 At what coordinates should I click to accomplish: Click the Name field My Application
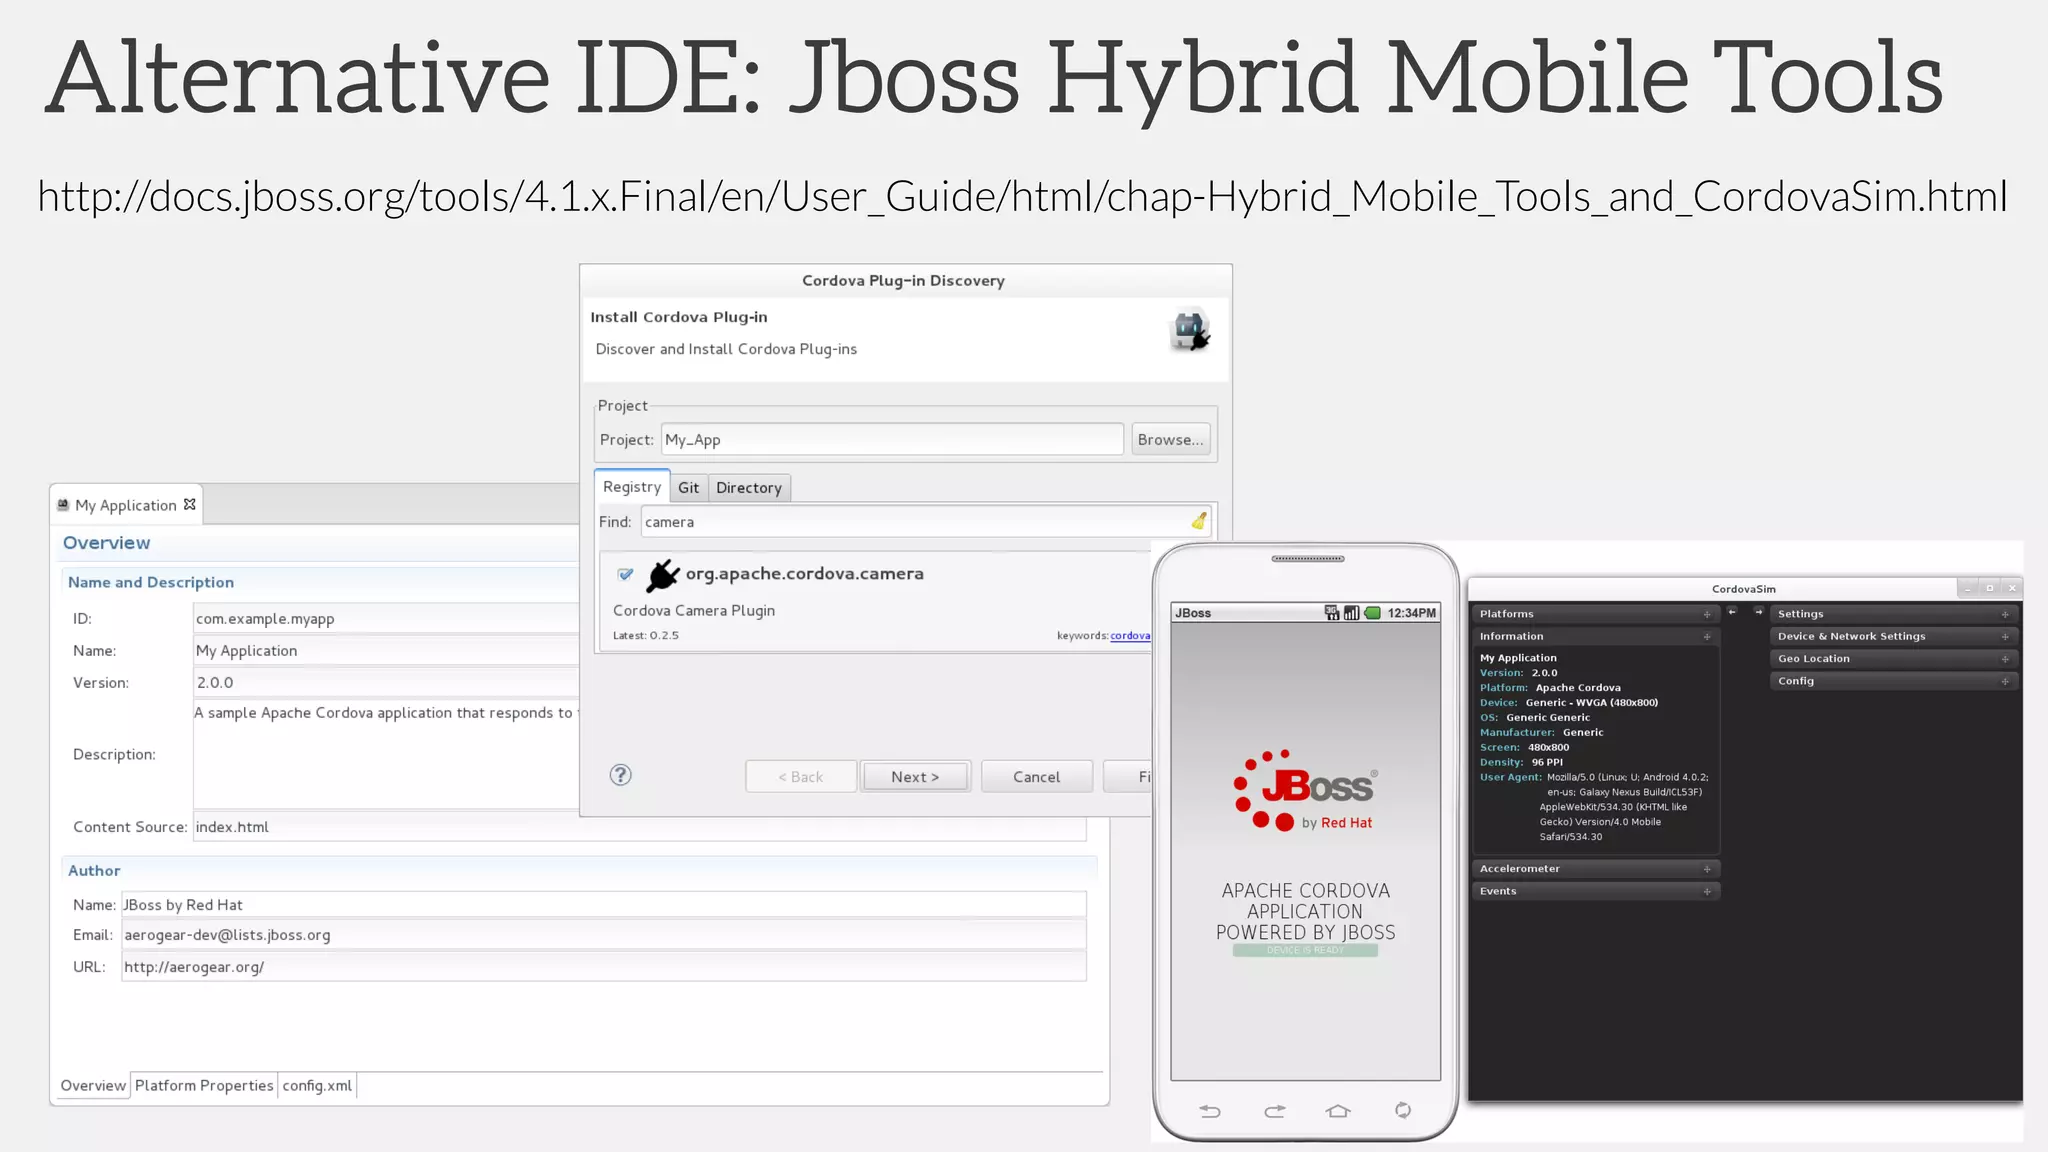[387, 651]
